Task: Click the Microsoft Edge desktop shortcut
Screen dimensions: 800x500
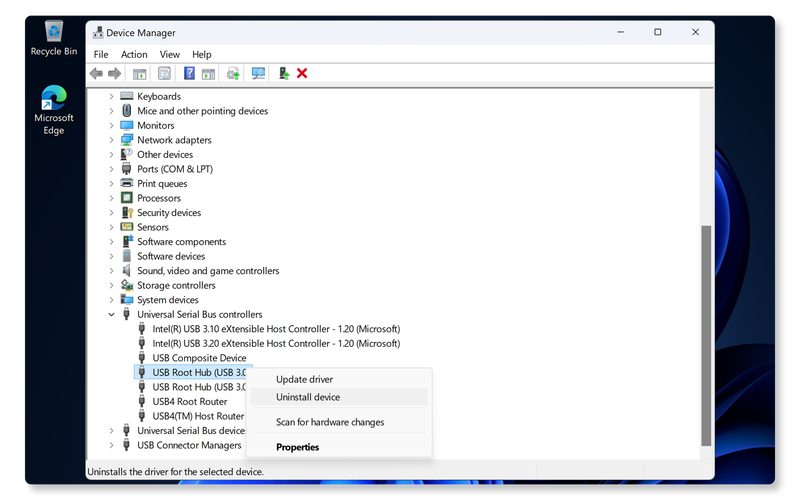Action: click(53, 108)
